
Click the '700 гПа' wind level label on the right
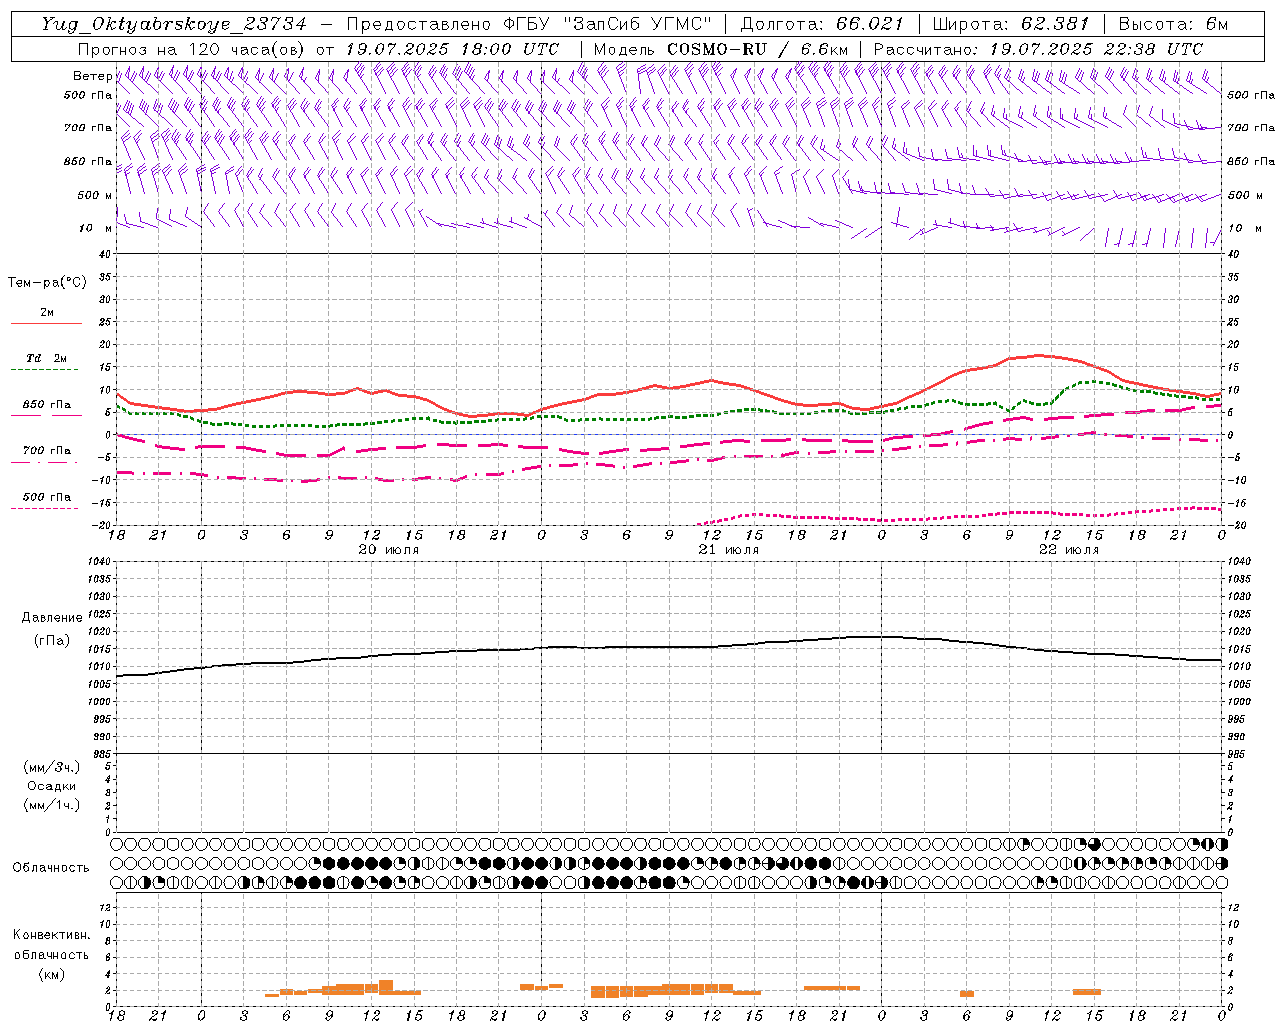coord(1251,128)
